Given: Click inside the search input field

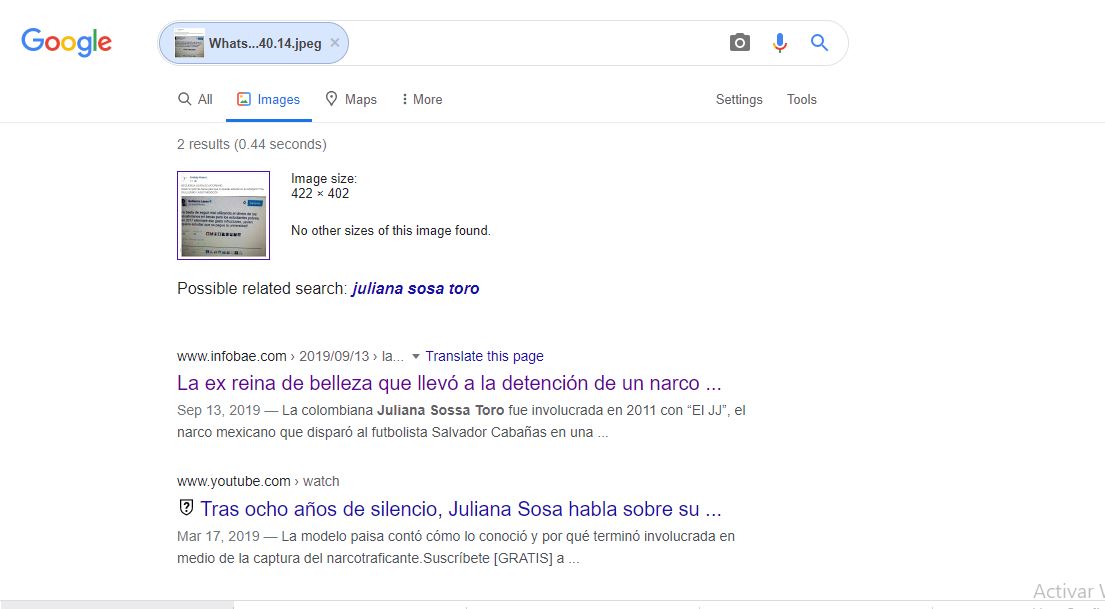Looking at the screenshot, I should pyautogui.click(x=530, y=43).
